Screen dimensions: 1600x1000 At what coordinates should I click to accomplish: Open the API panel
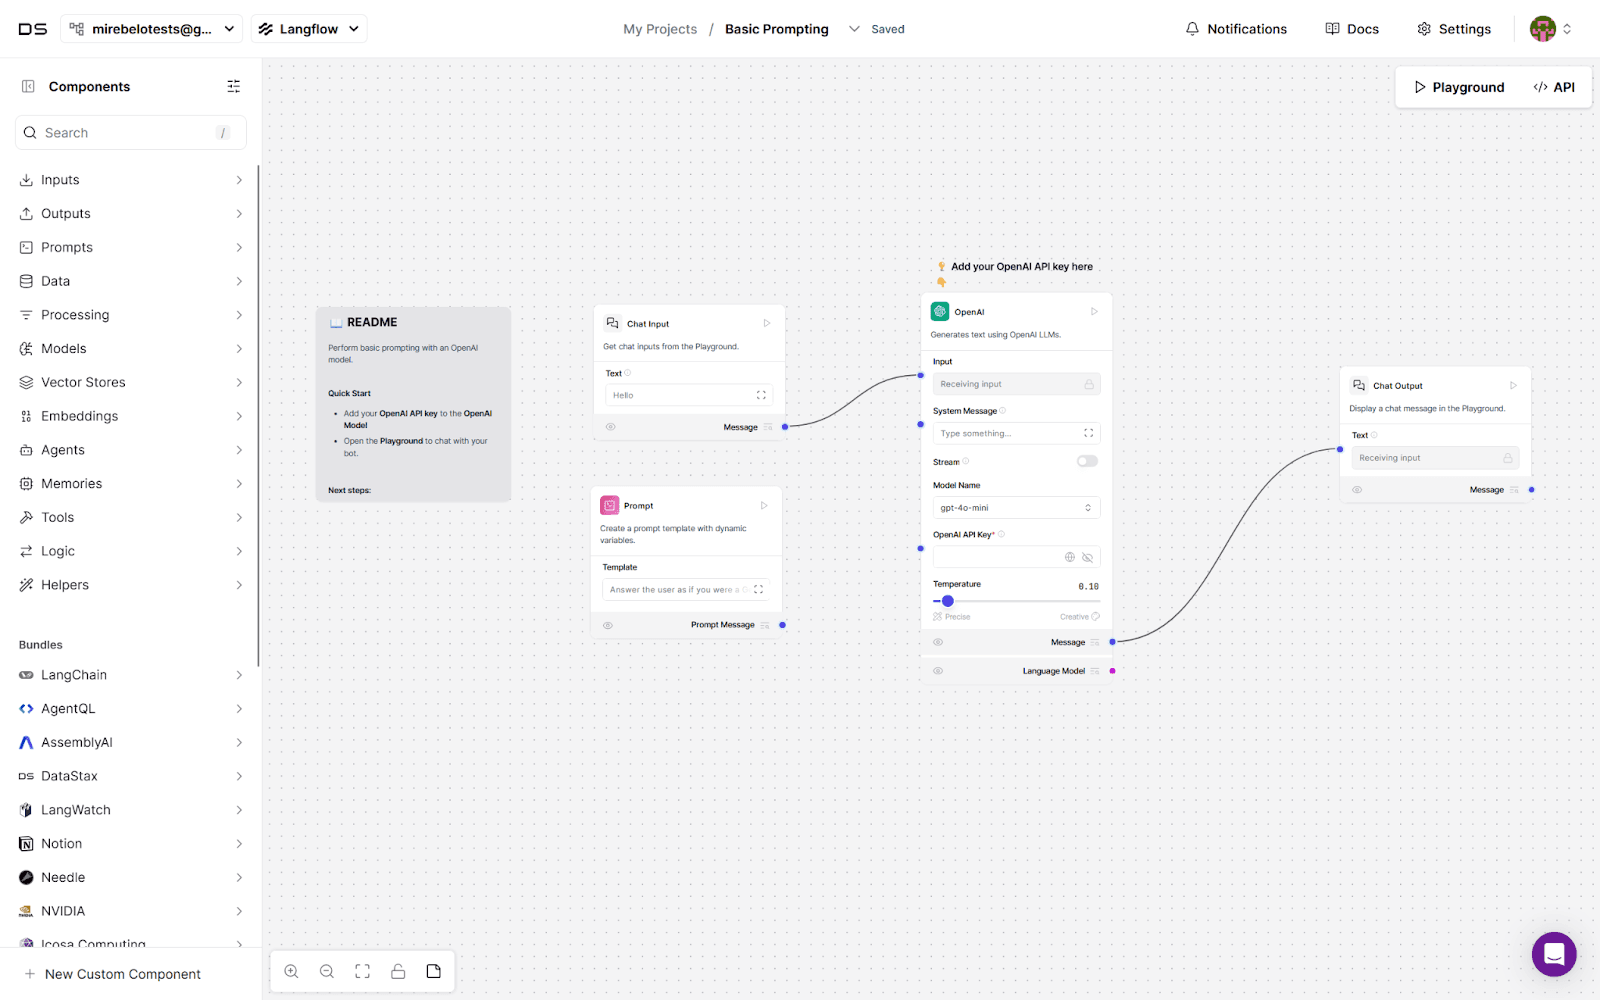click(1554, 87)
